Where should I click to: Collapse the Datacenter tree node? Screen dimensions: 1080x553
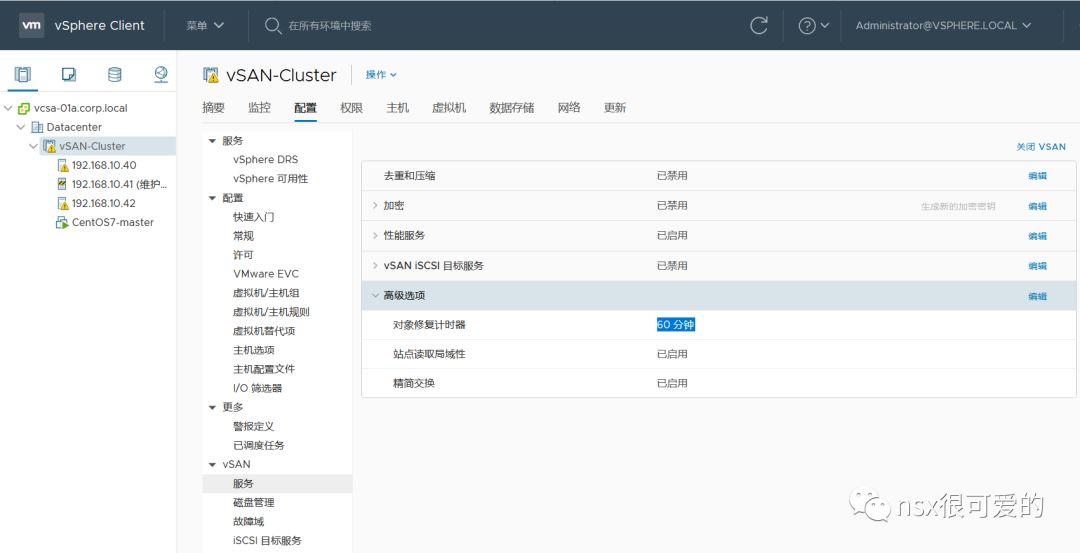[x=21, y=127]
